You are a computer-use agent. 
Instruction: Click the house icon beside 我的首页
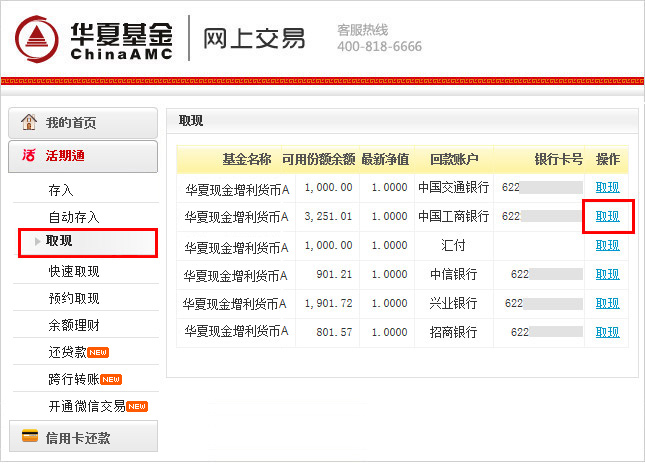[x=29, y=122]
